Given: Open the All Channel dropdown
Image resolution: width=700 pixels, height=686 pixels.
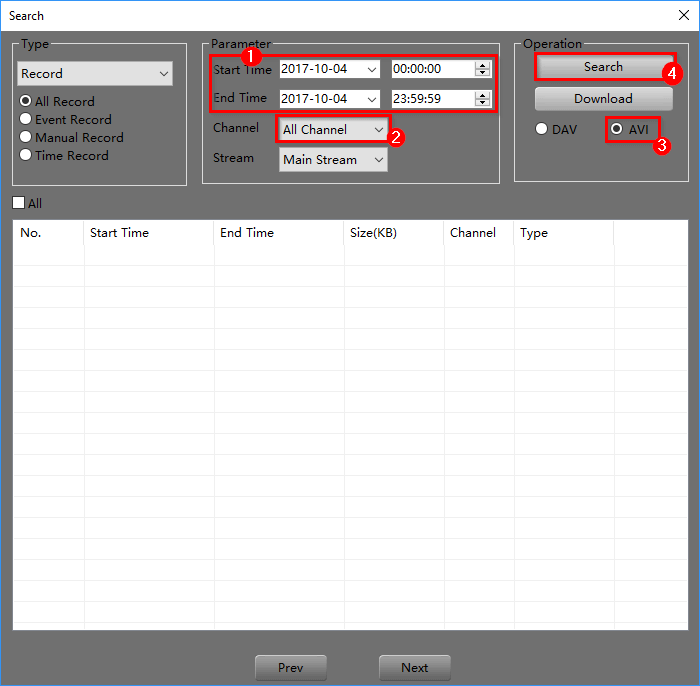Looking at the screenshot, I should coord(333,130).
